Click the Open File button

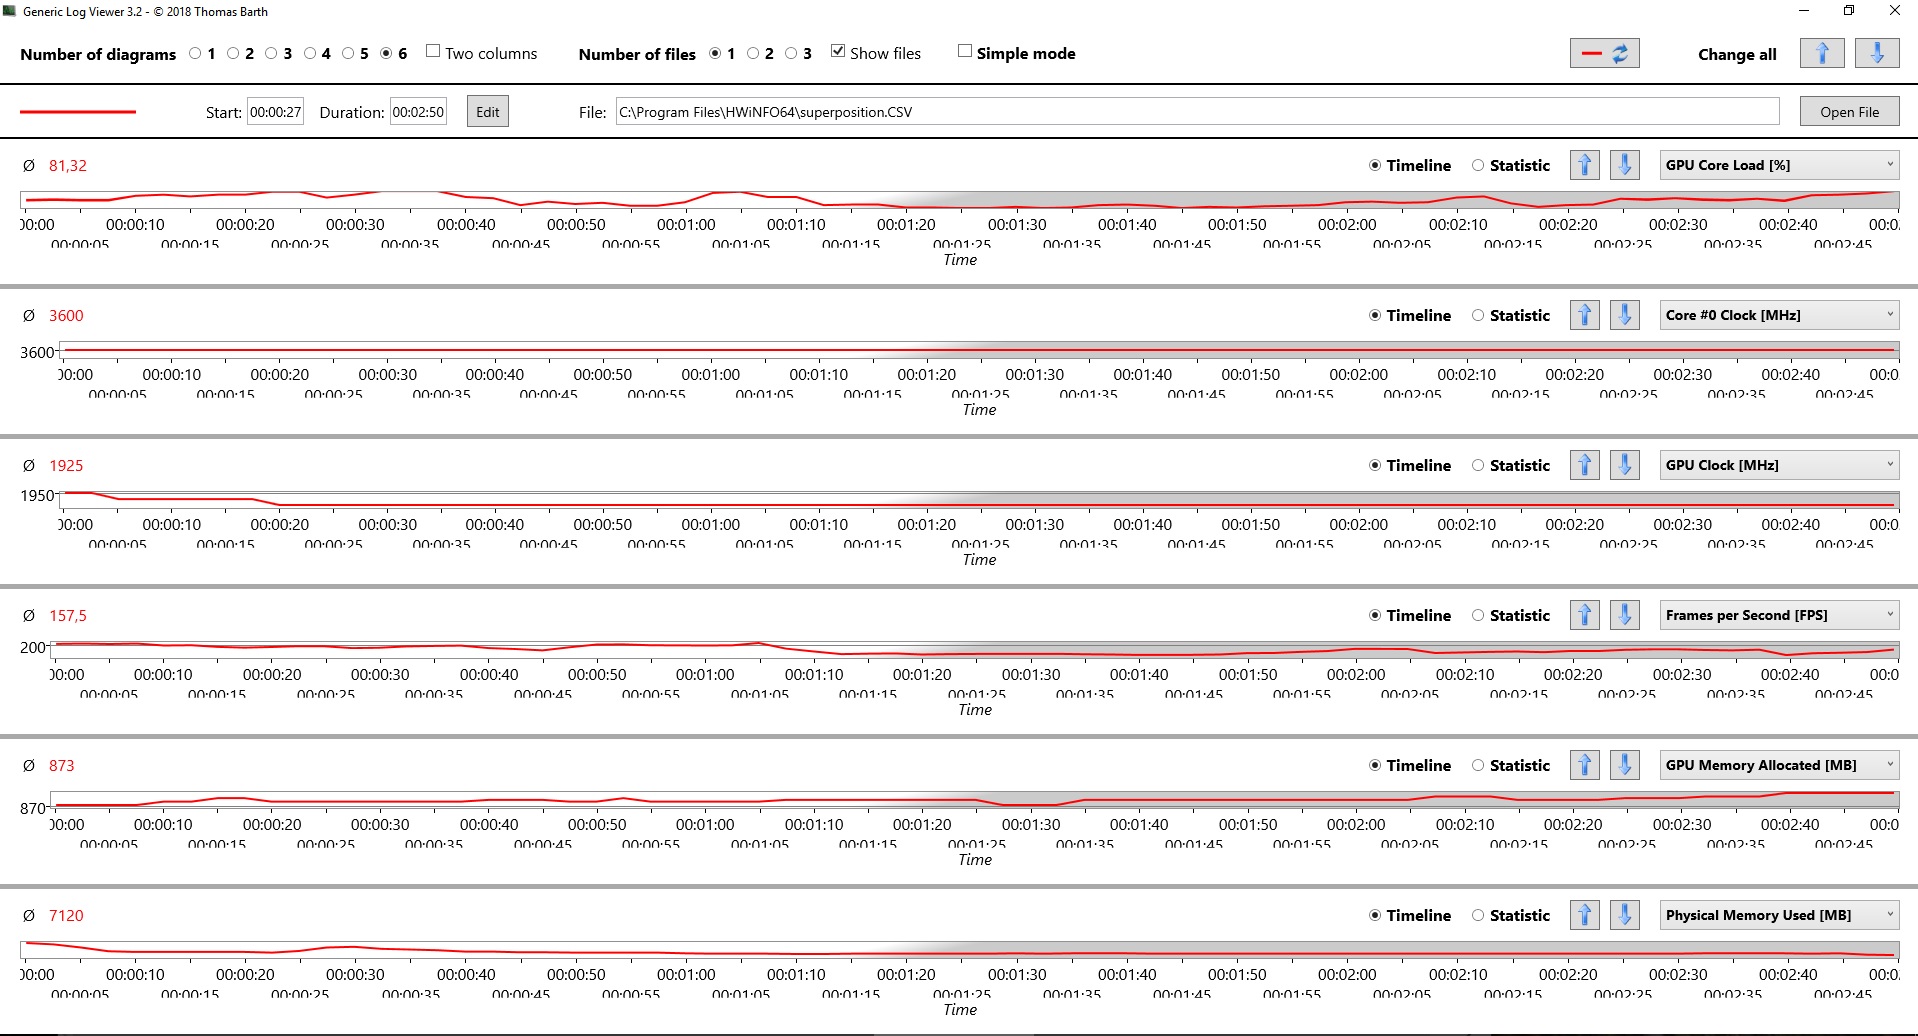[1849, 112]
